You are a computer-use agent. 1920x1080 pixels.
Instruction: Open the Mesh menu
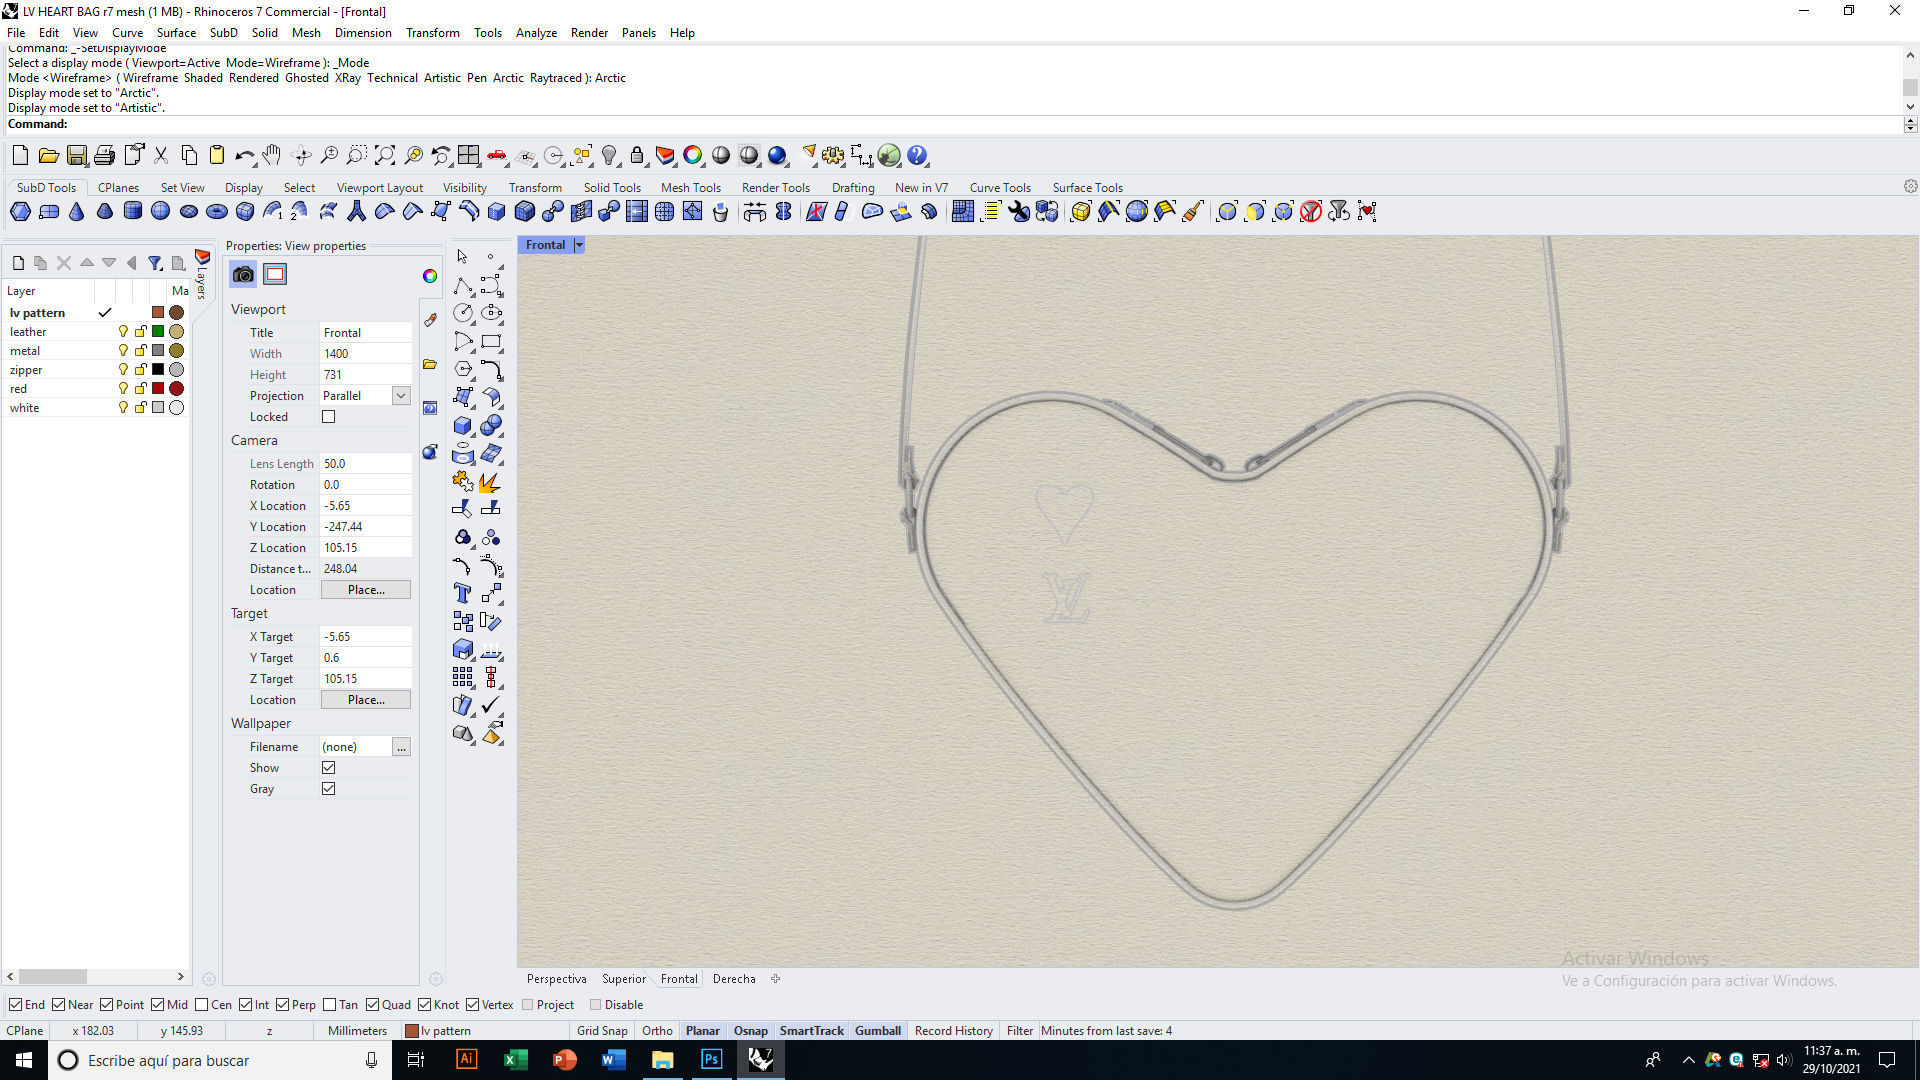[x=306, y=33]
